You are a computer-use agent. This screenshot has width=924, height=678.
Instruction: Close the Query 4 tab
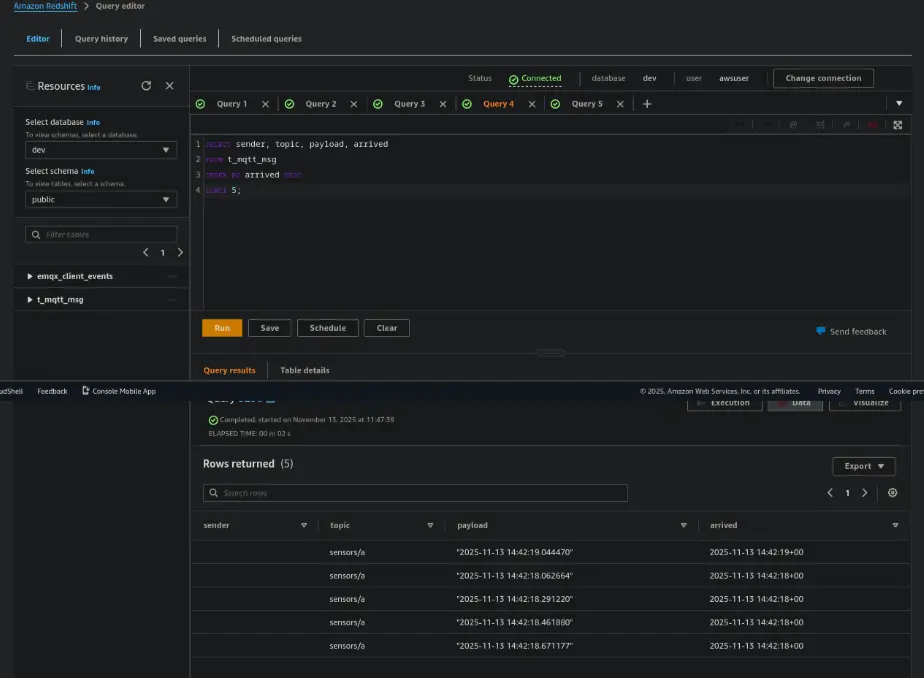(531, 104)
